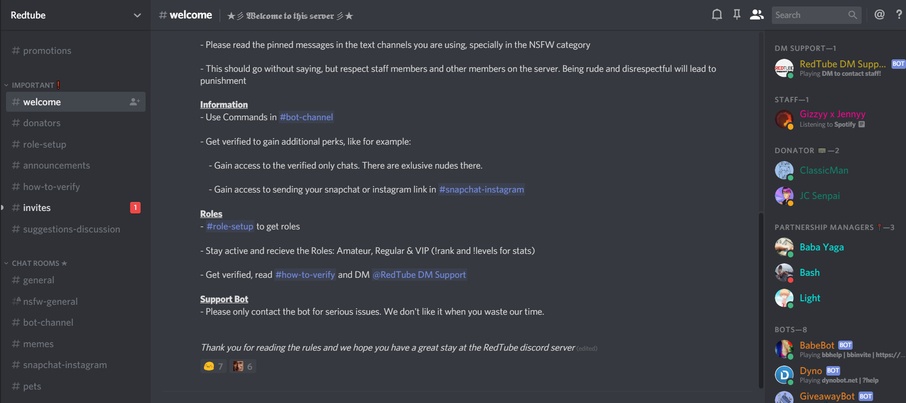The width and height of the screenshot is (906, 403).
Task: Click the search magnifier icon
Action: pos(852,15)
